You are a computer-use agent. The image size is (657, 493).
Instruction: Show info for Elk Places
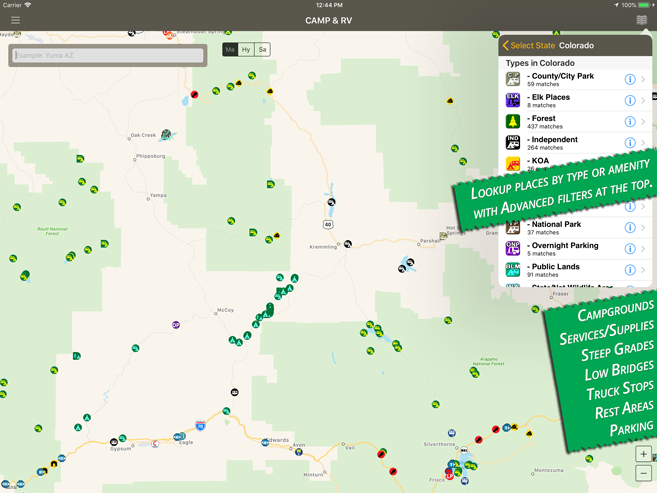click(630, 101)
